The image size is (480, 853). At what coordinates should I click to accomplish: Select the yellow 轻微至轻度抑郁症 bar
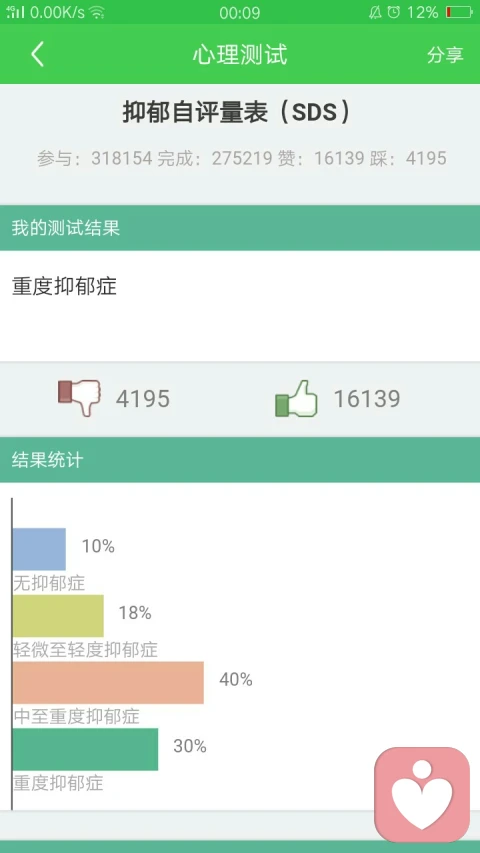pos(58,616)
